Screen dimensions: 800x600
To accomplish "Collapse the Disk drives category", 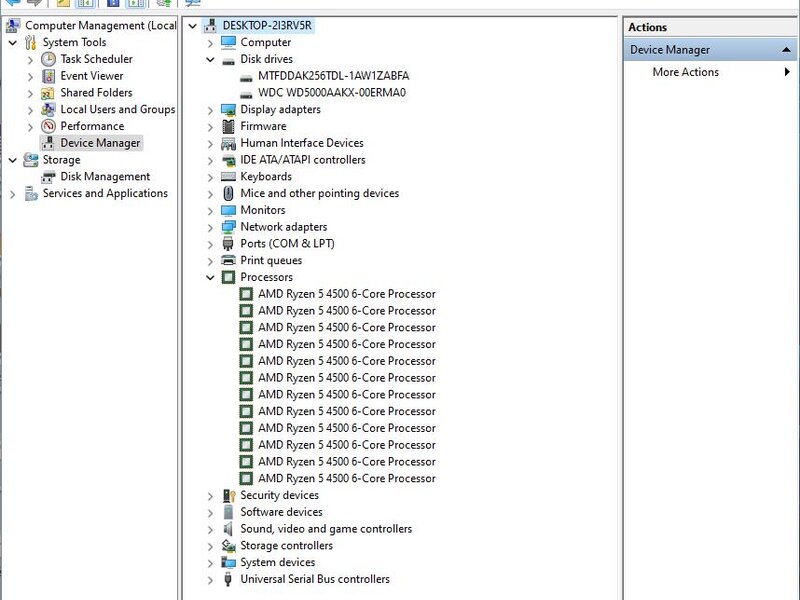I will coord(210,59).
